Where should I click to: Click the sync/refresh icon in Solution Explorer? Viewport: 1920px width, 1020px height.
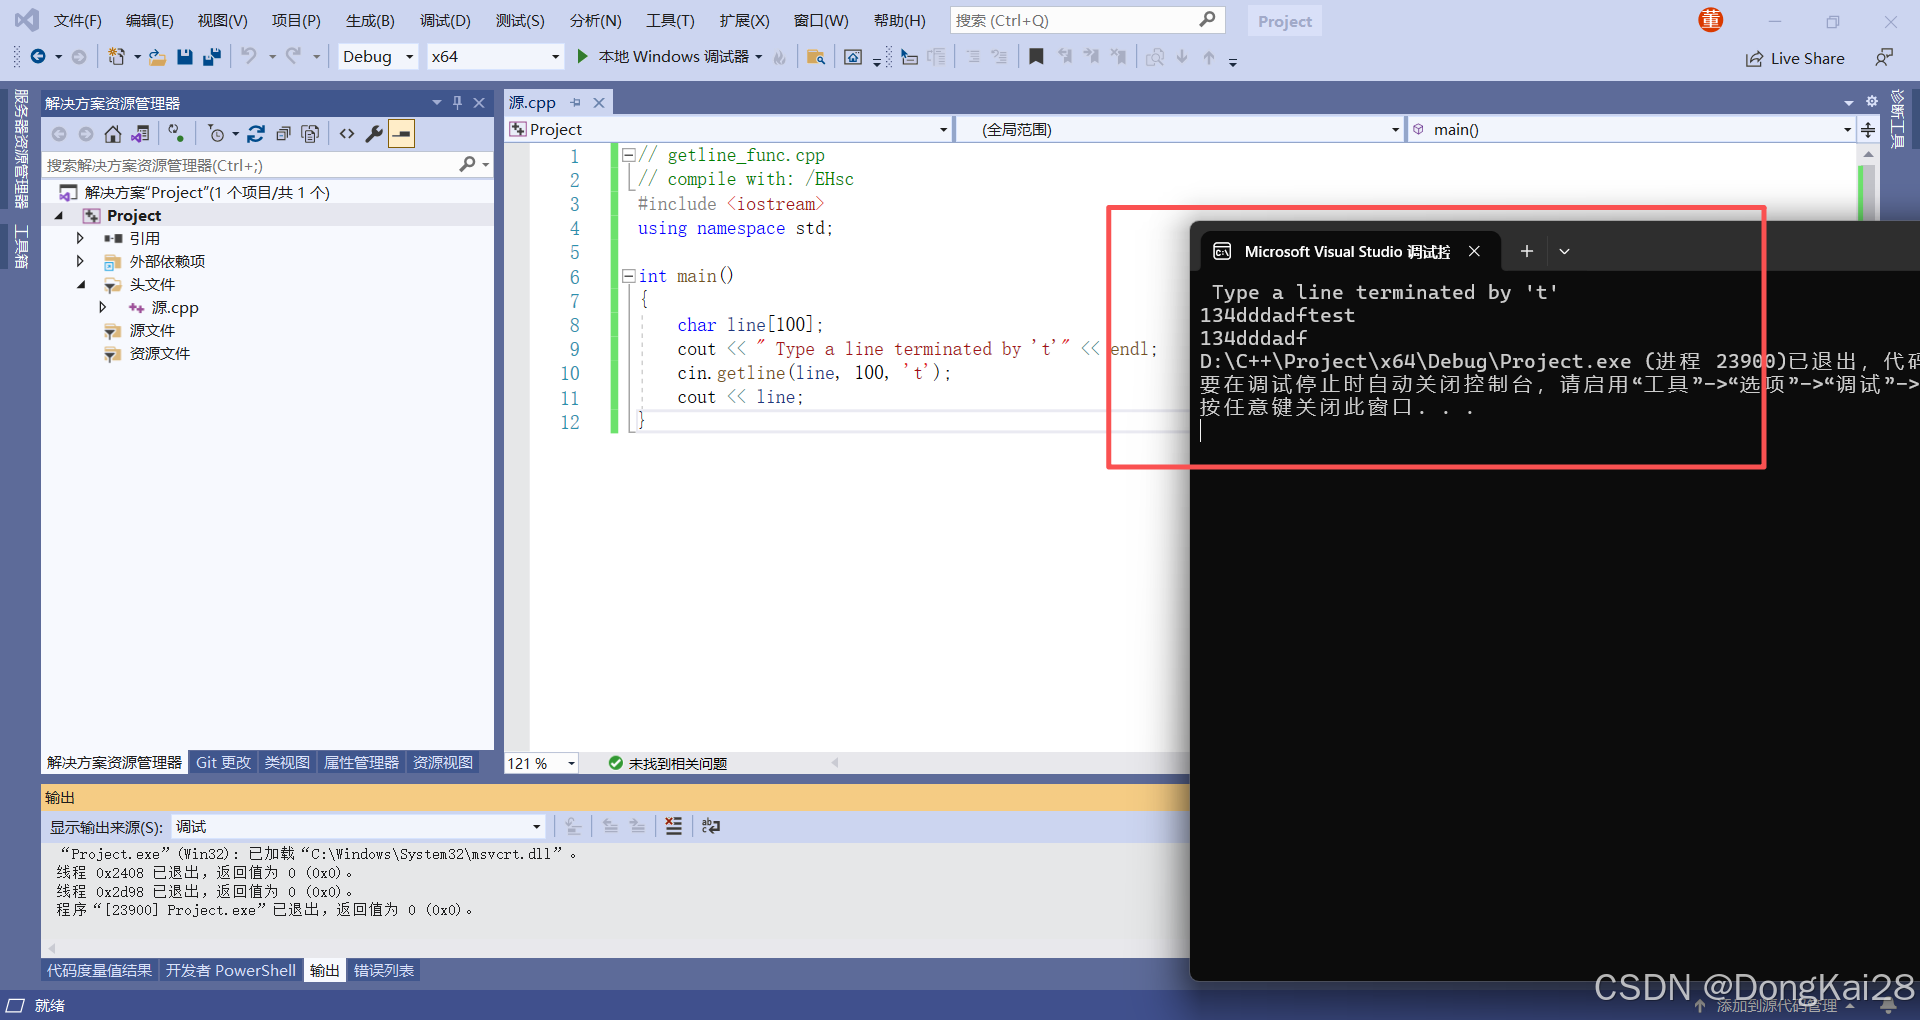point(256,134)
